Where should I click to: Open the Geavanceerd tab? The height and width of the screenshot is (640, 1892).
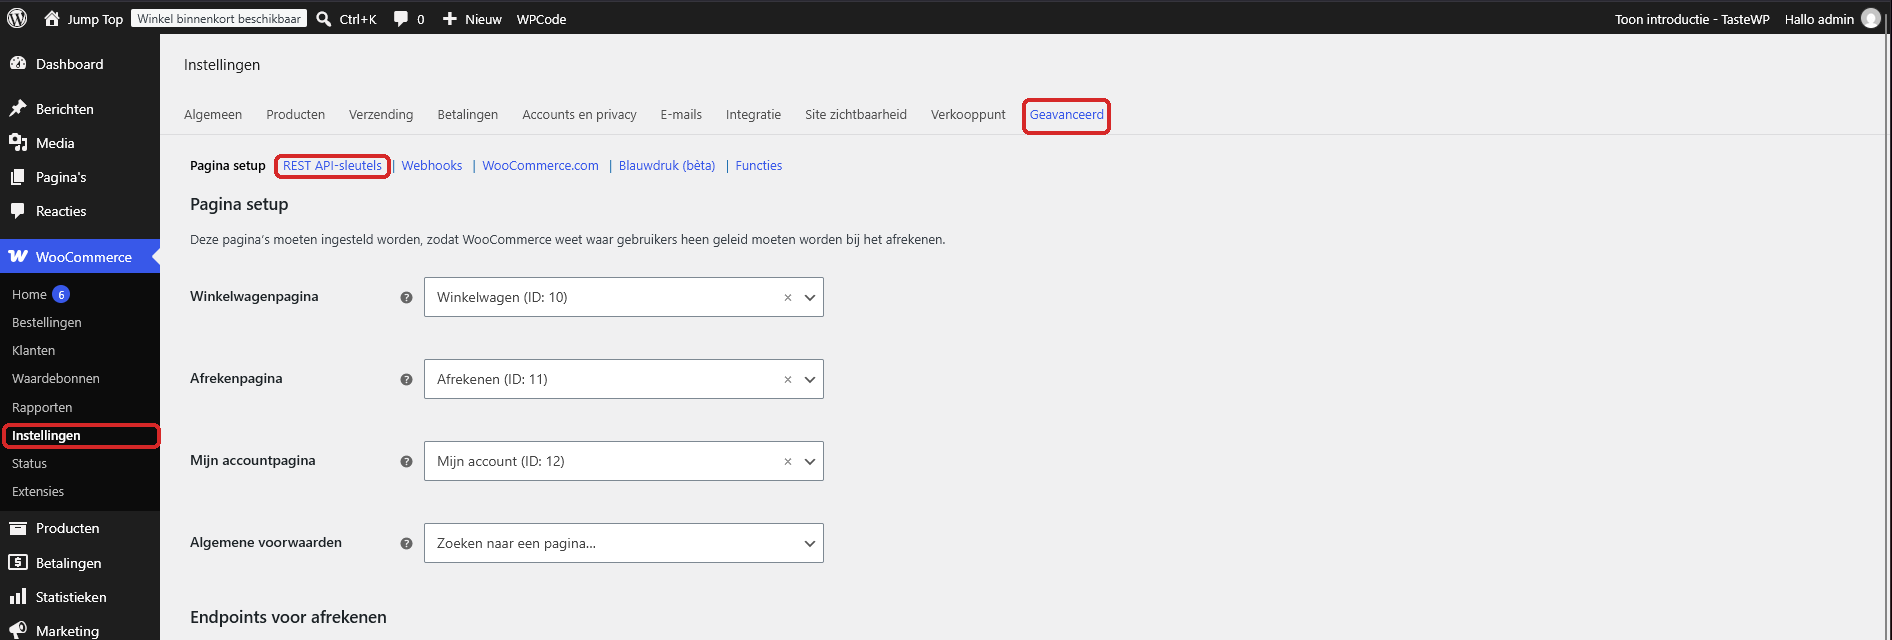[x=1067, y=114]
